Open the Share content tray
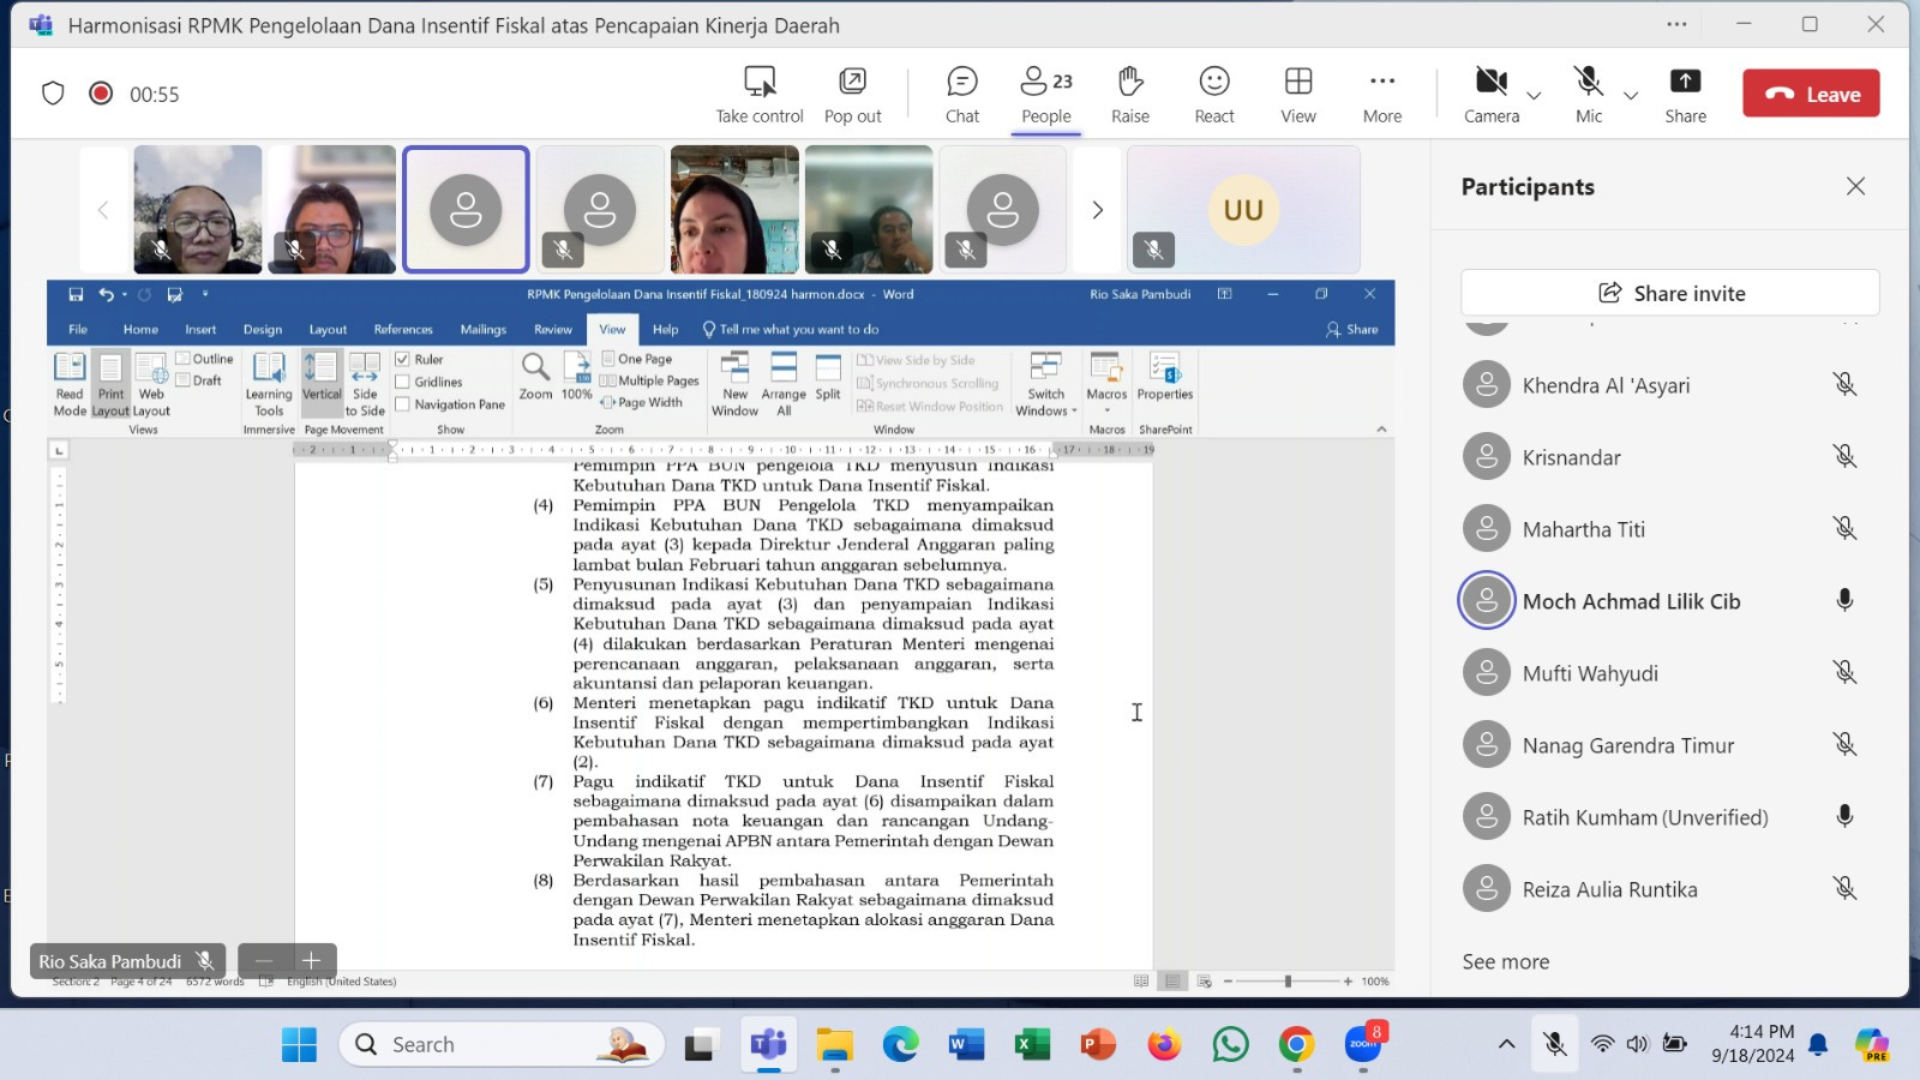 (1685, 95)
